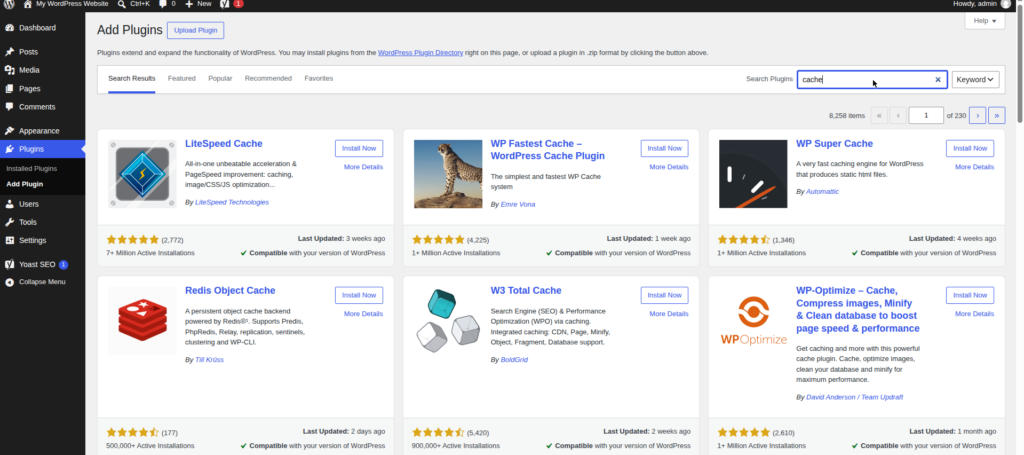Click the current page number field
Screen dimensions: 1024x455
coord(926,115)
